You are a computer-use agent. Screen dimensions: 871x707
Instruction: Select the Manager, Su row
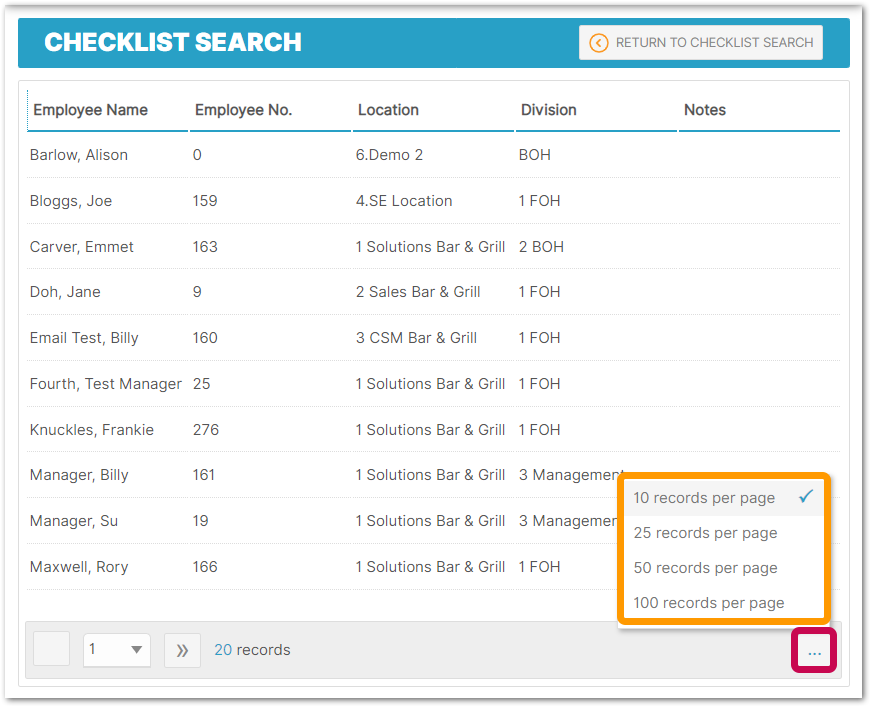(433, 521)
